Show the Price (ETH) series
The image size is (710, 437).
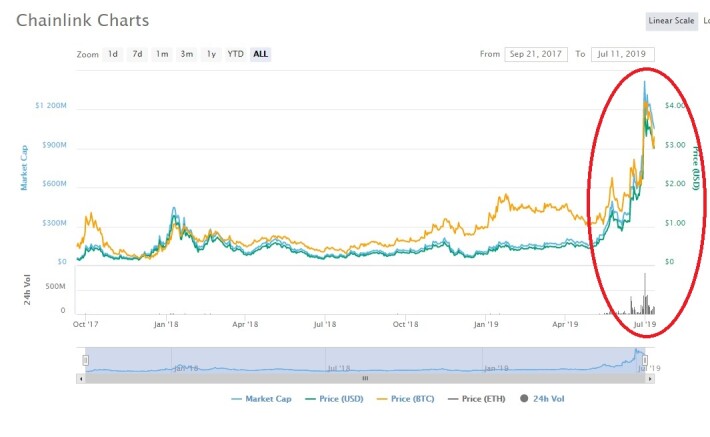click(x=477, y=398)
